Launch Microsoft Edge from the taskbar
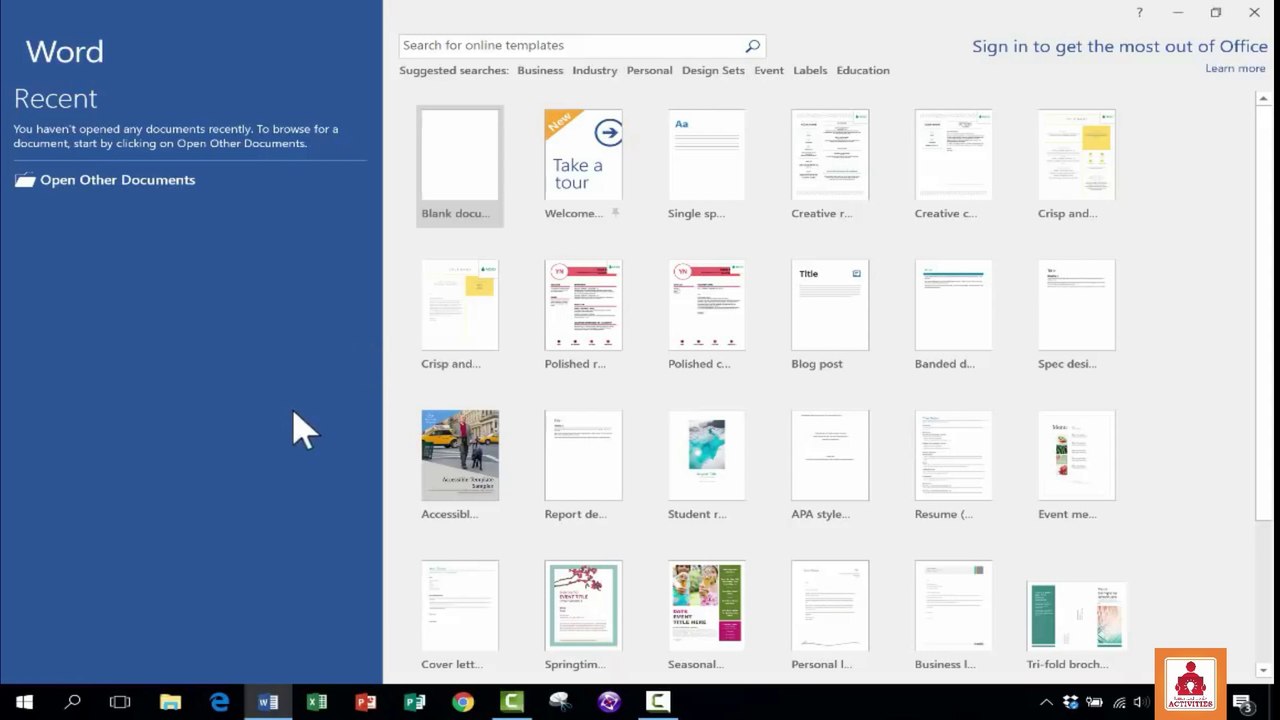 pyautogui.click(x=219, y=702)
